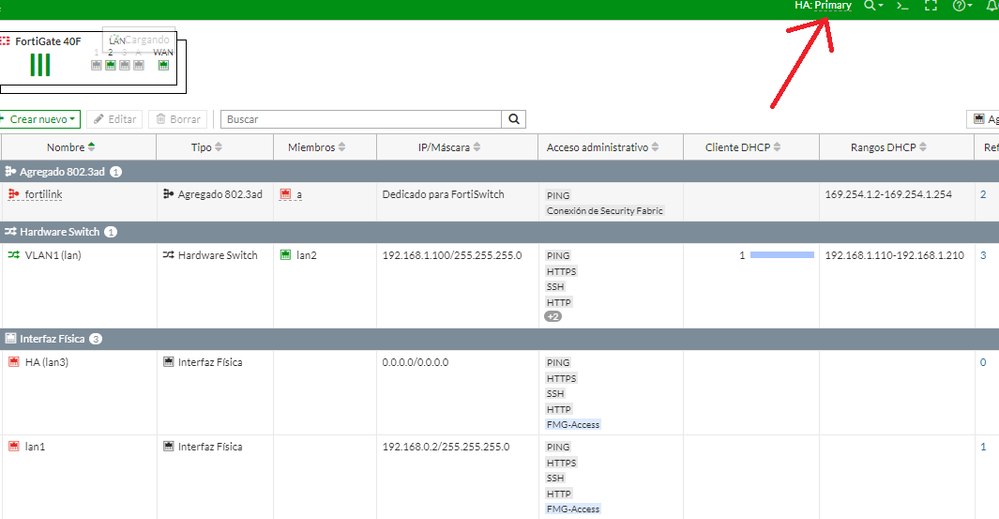Open references link 1 for lan1

coord(983,447)
